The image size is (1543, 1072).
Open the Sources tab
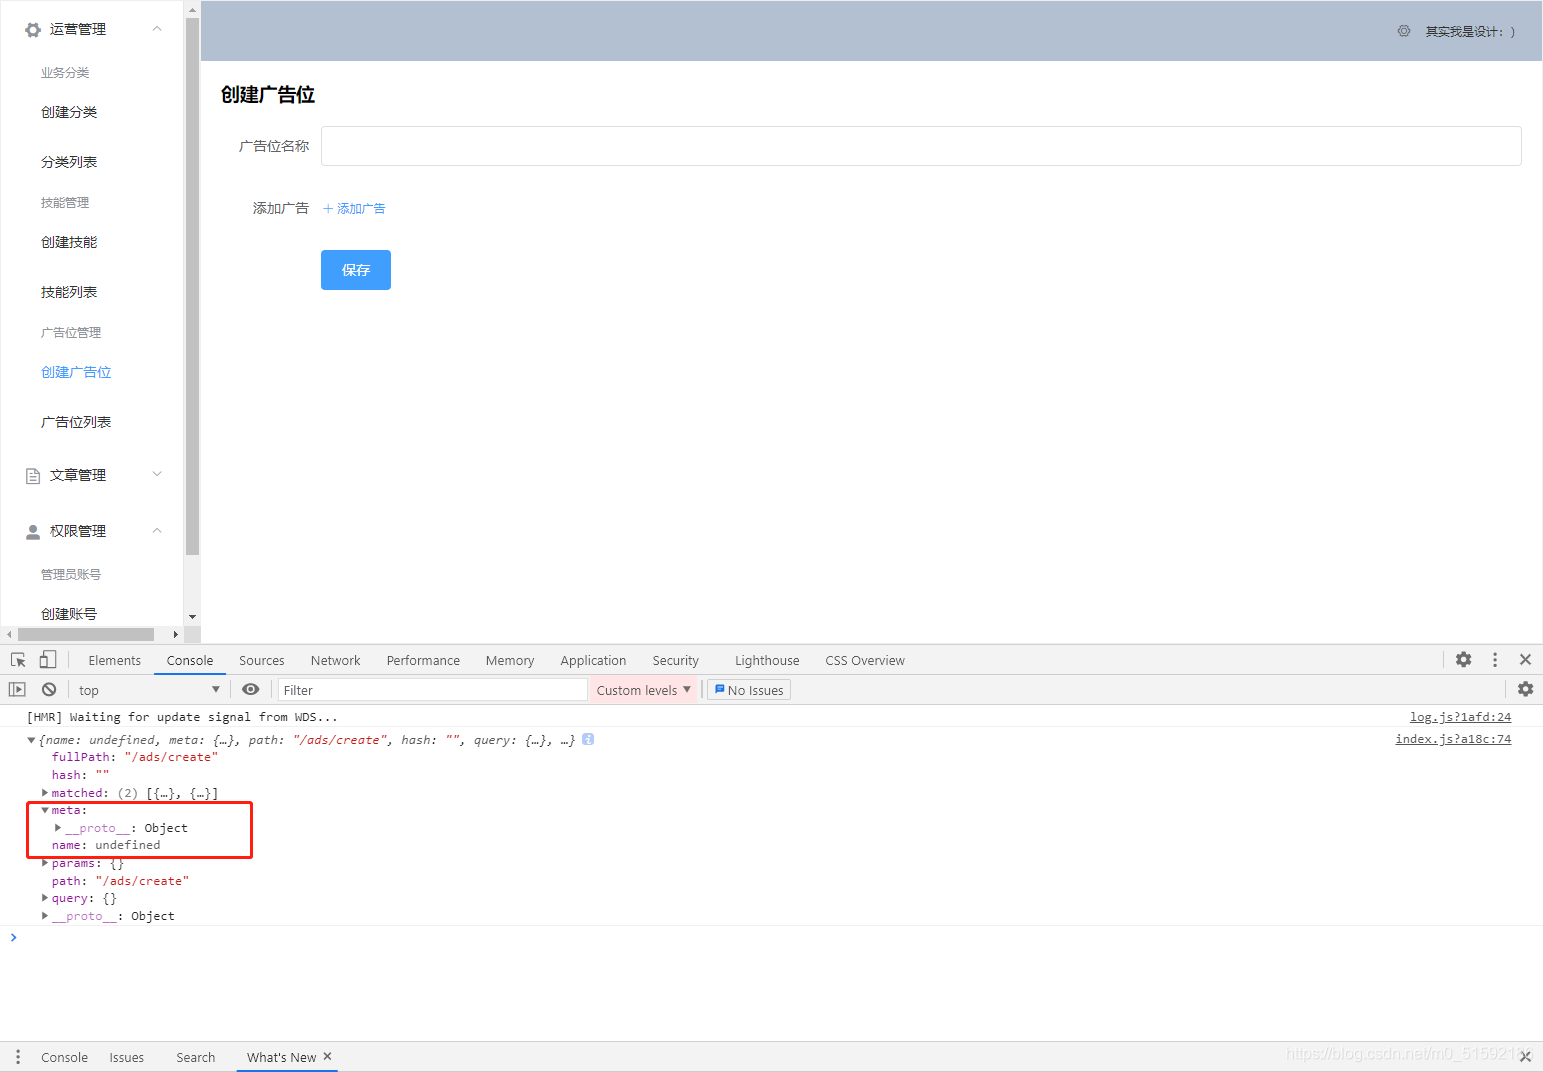tap(262, 661)
